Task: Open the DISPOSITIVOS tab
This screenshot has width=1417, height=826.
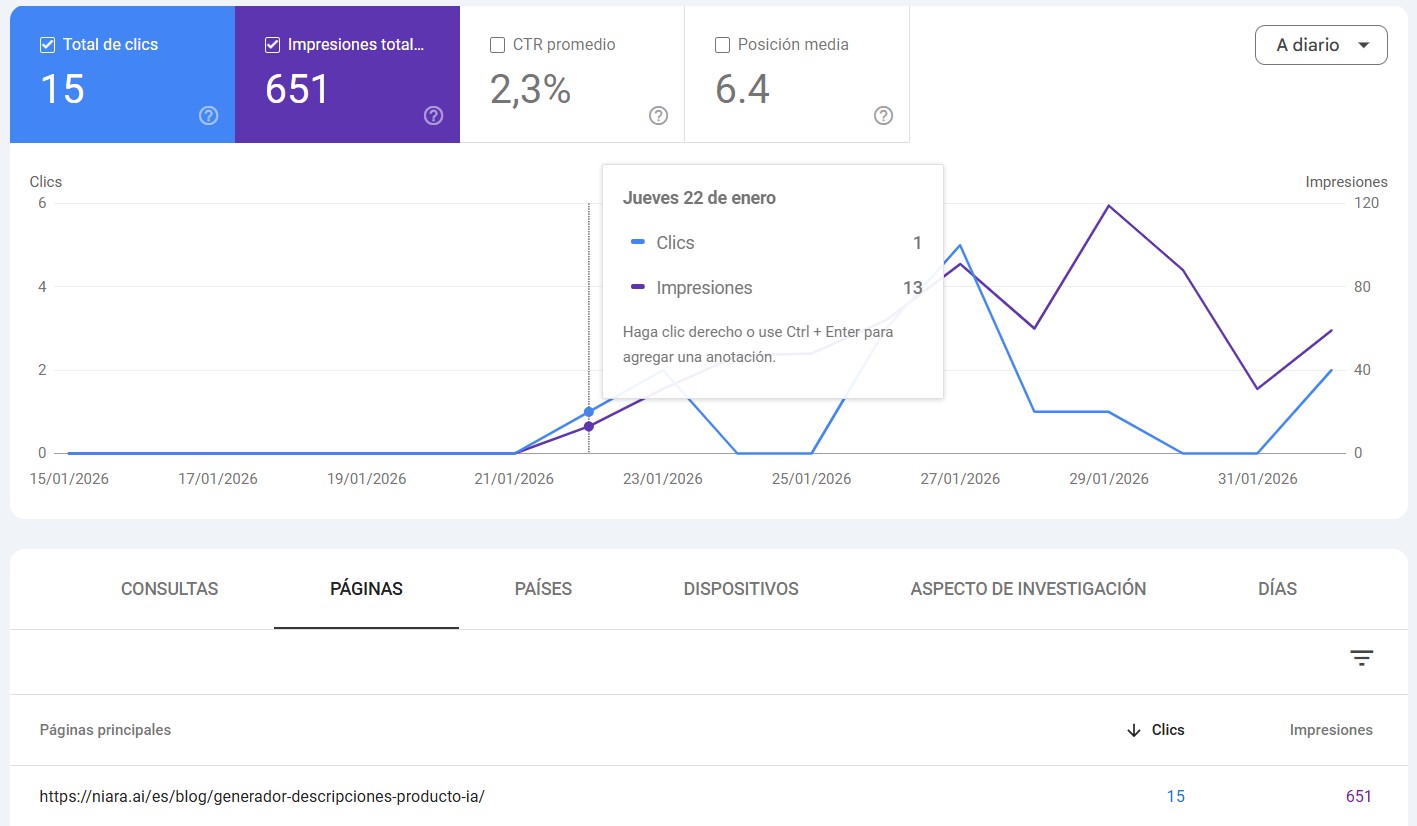Action: (741, 589)
